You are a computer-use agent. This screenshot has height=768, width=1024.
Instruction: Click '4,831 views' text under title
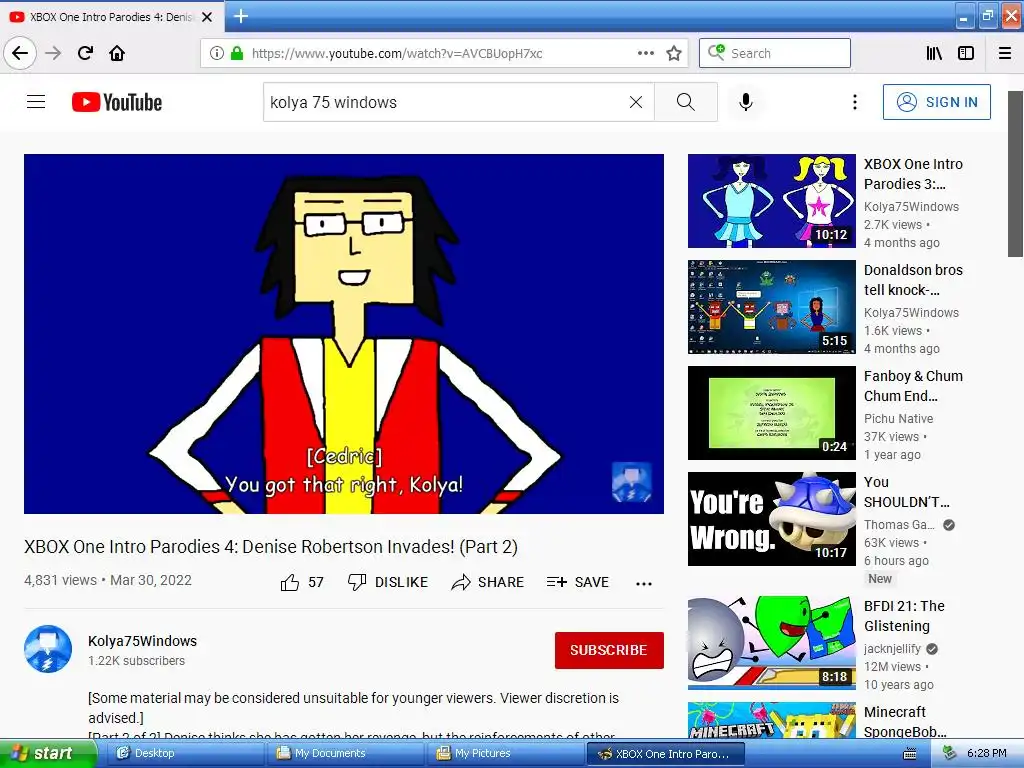click(x=60, y=580)
